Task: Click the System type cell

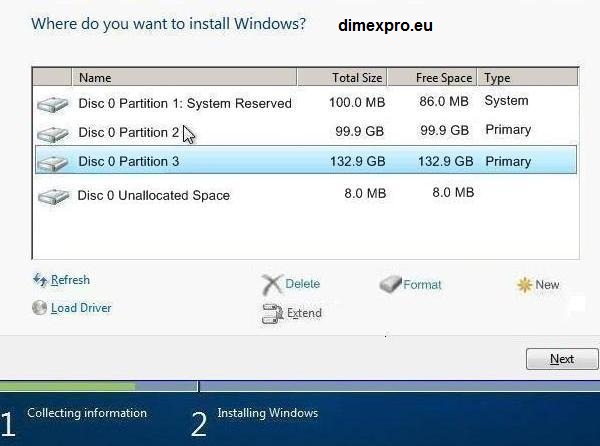Action: click(506, 101)
